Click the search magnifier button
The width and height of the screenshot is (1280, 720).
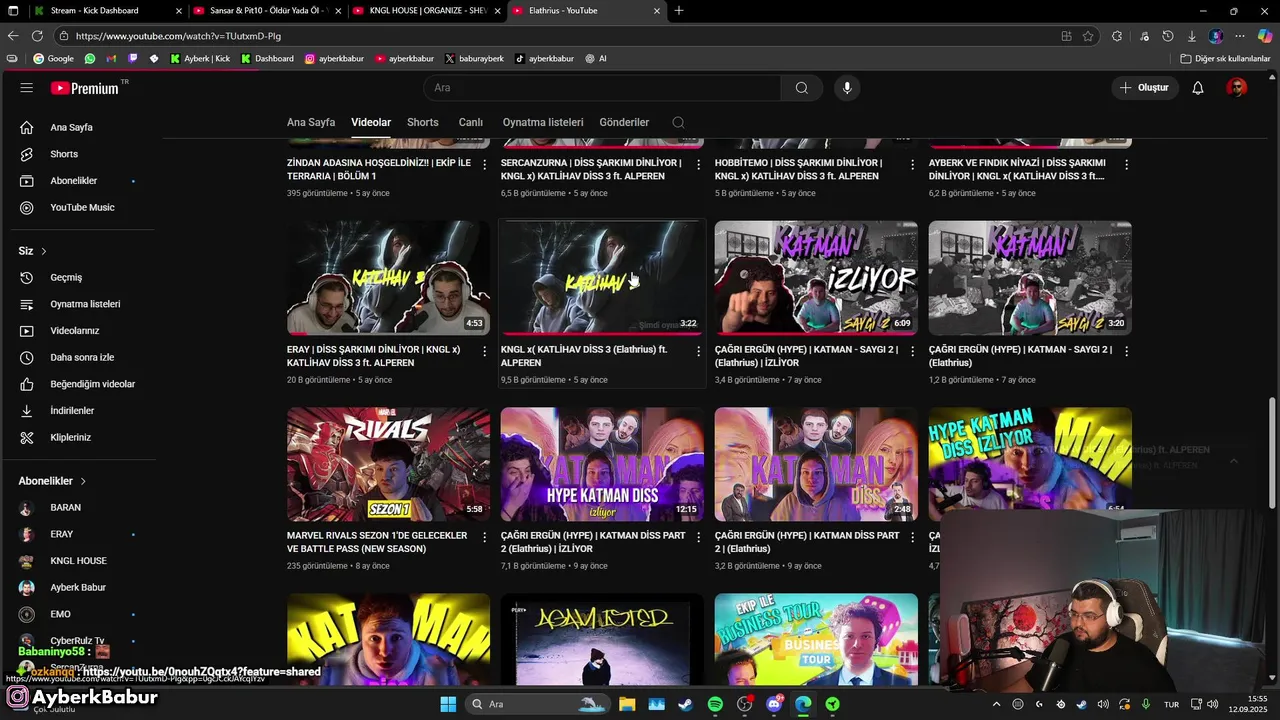click(x=801, y=88)
